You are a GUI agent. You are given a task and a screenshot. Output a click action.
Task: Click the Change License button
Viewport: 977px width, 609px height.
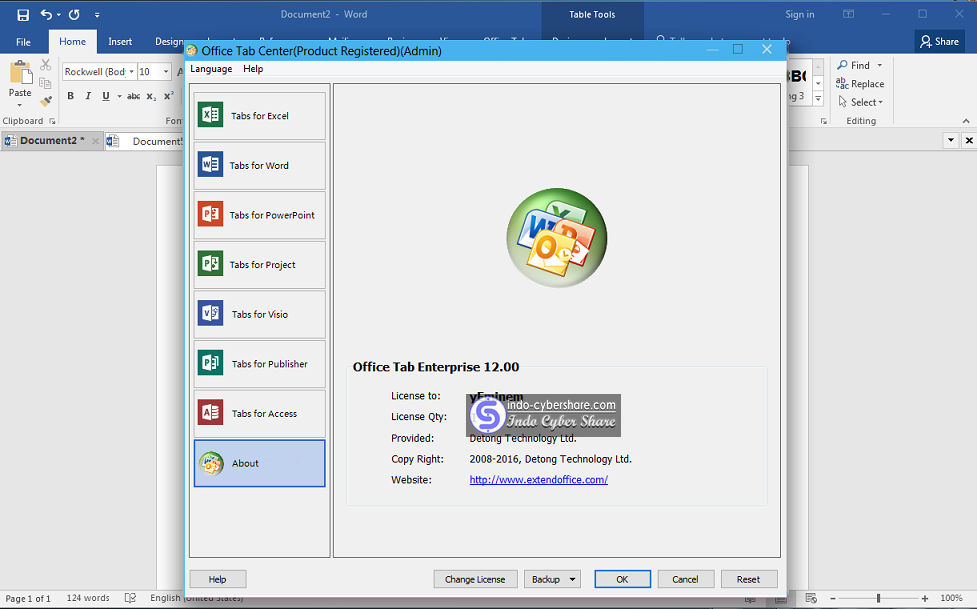coord(475,579)
